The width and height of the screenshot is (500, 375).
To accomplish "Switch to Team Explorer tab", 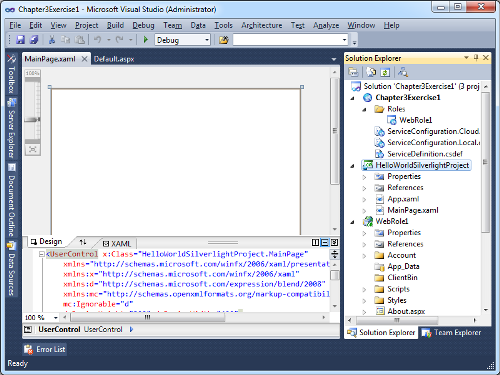I will (x=452, y=333).
